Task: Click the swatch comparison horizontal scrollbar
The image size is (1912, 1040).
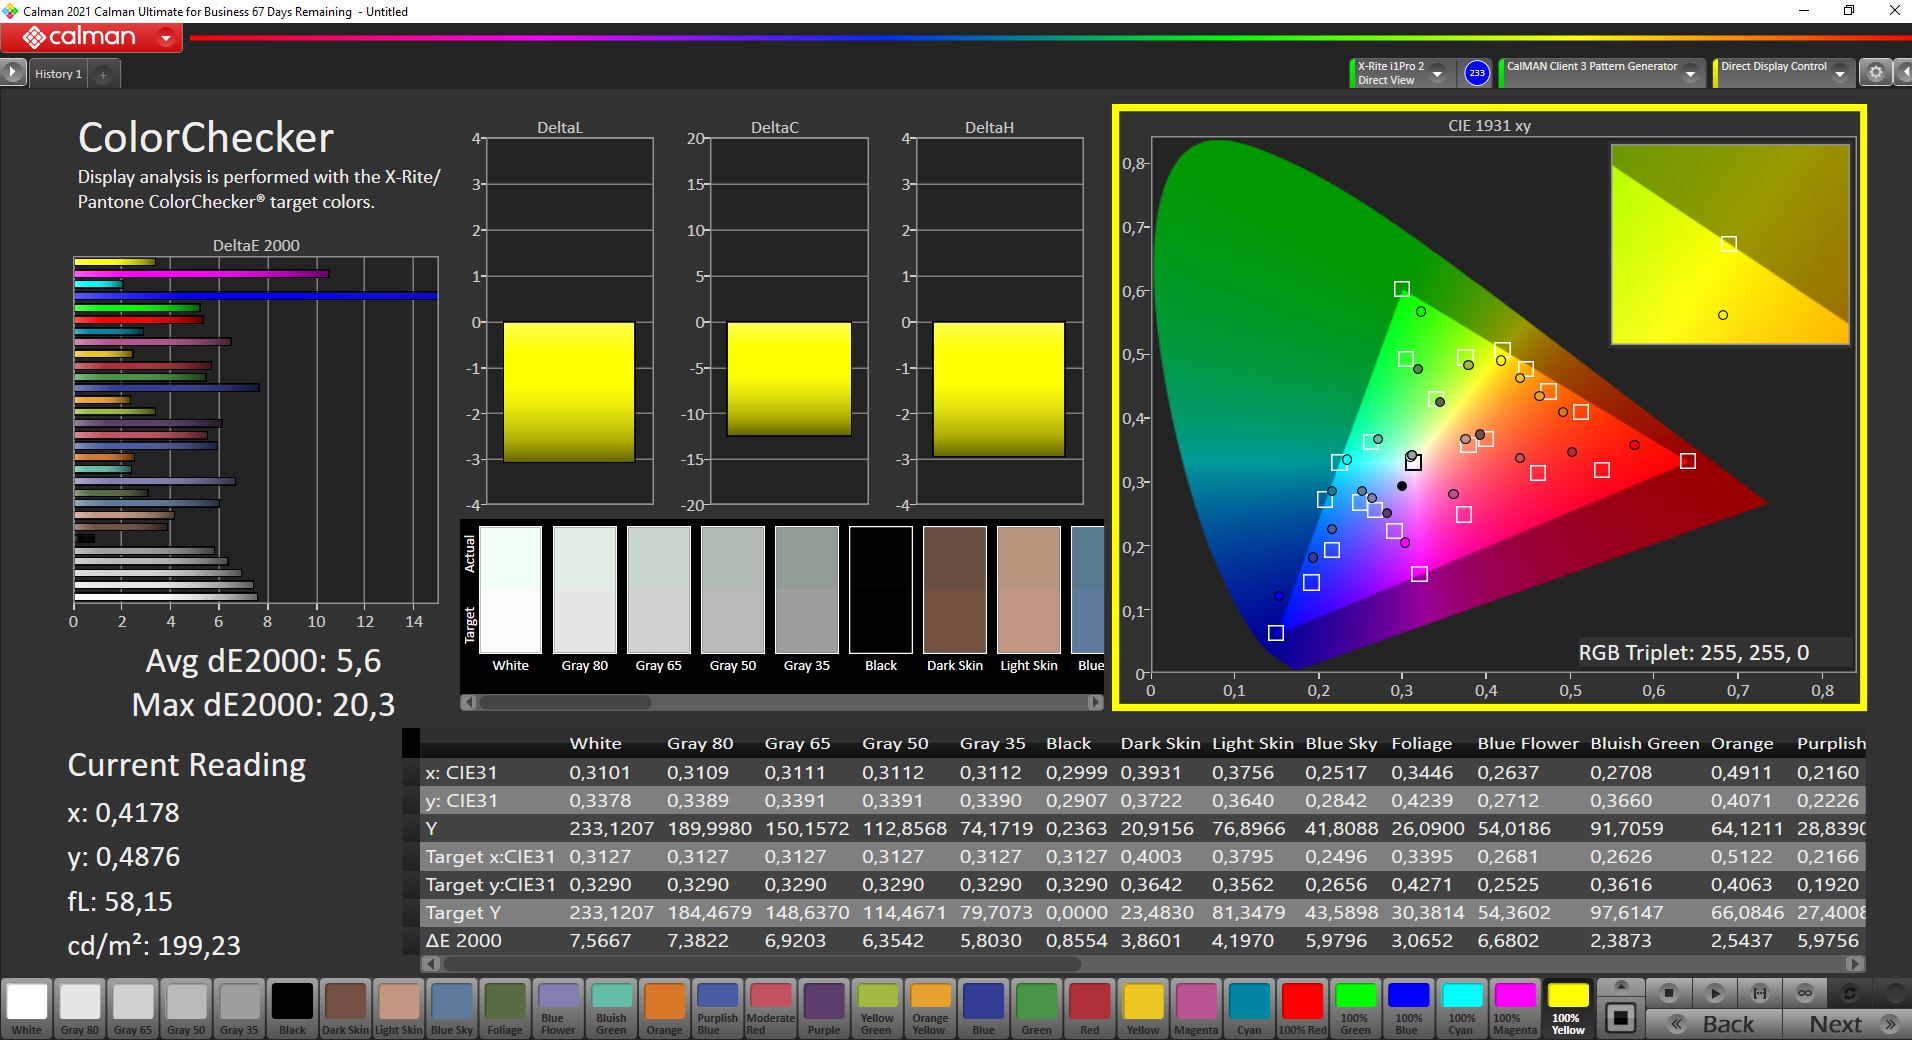Action: point(565,703)
